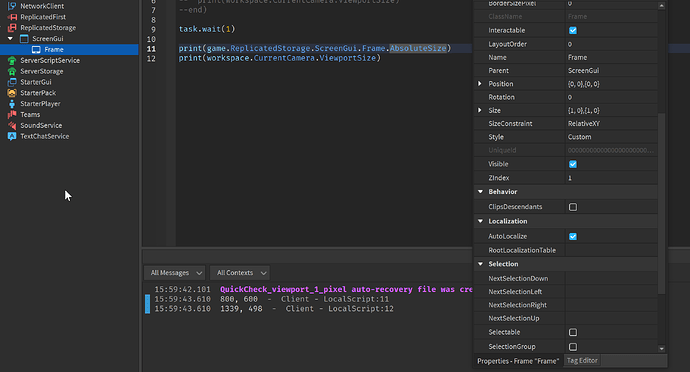690x372 pixels.
Task: Enable the SelectionGroup checkbox
Action: pos(573,347)
